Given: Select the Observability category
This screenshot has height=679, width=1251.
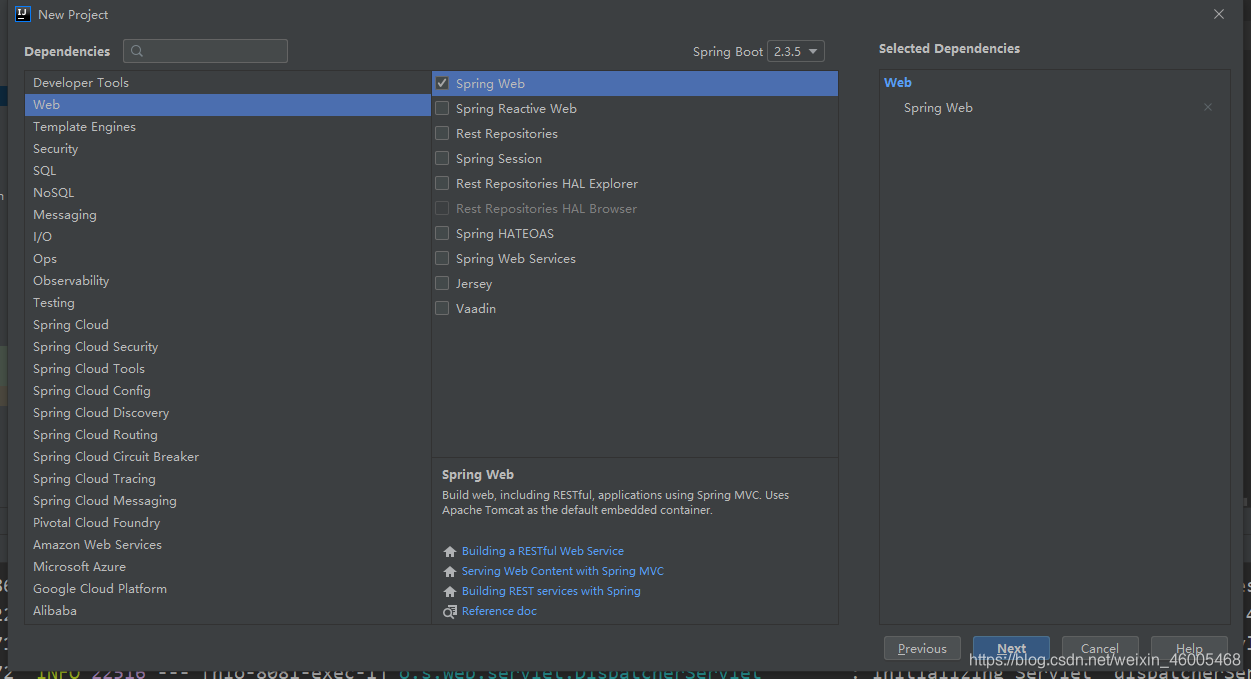Looking at the screenshot, I should point(228,281).
